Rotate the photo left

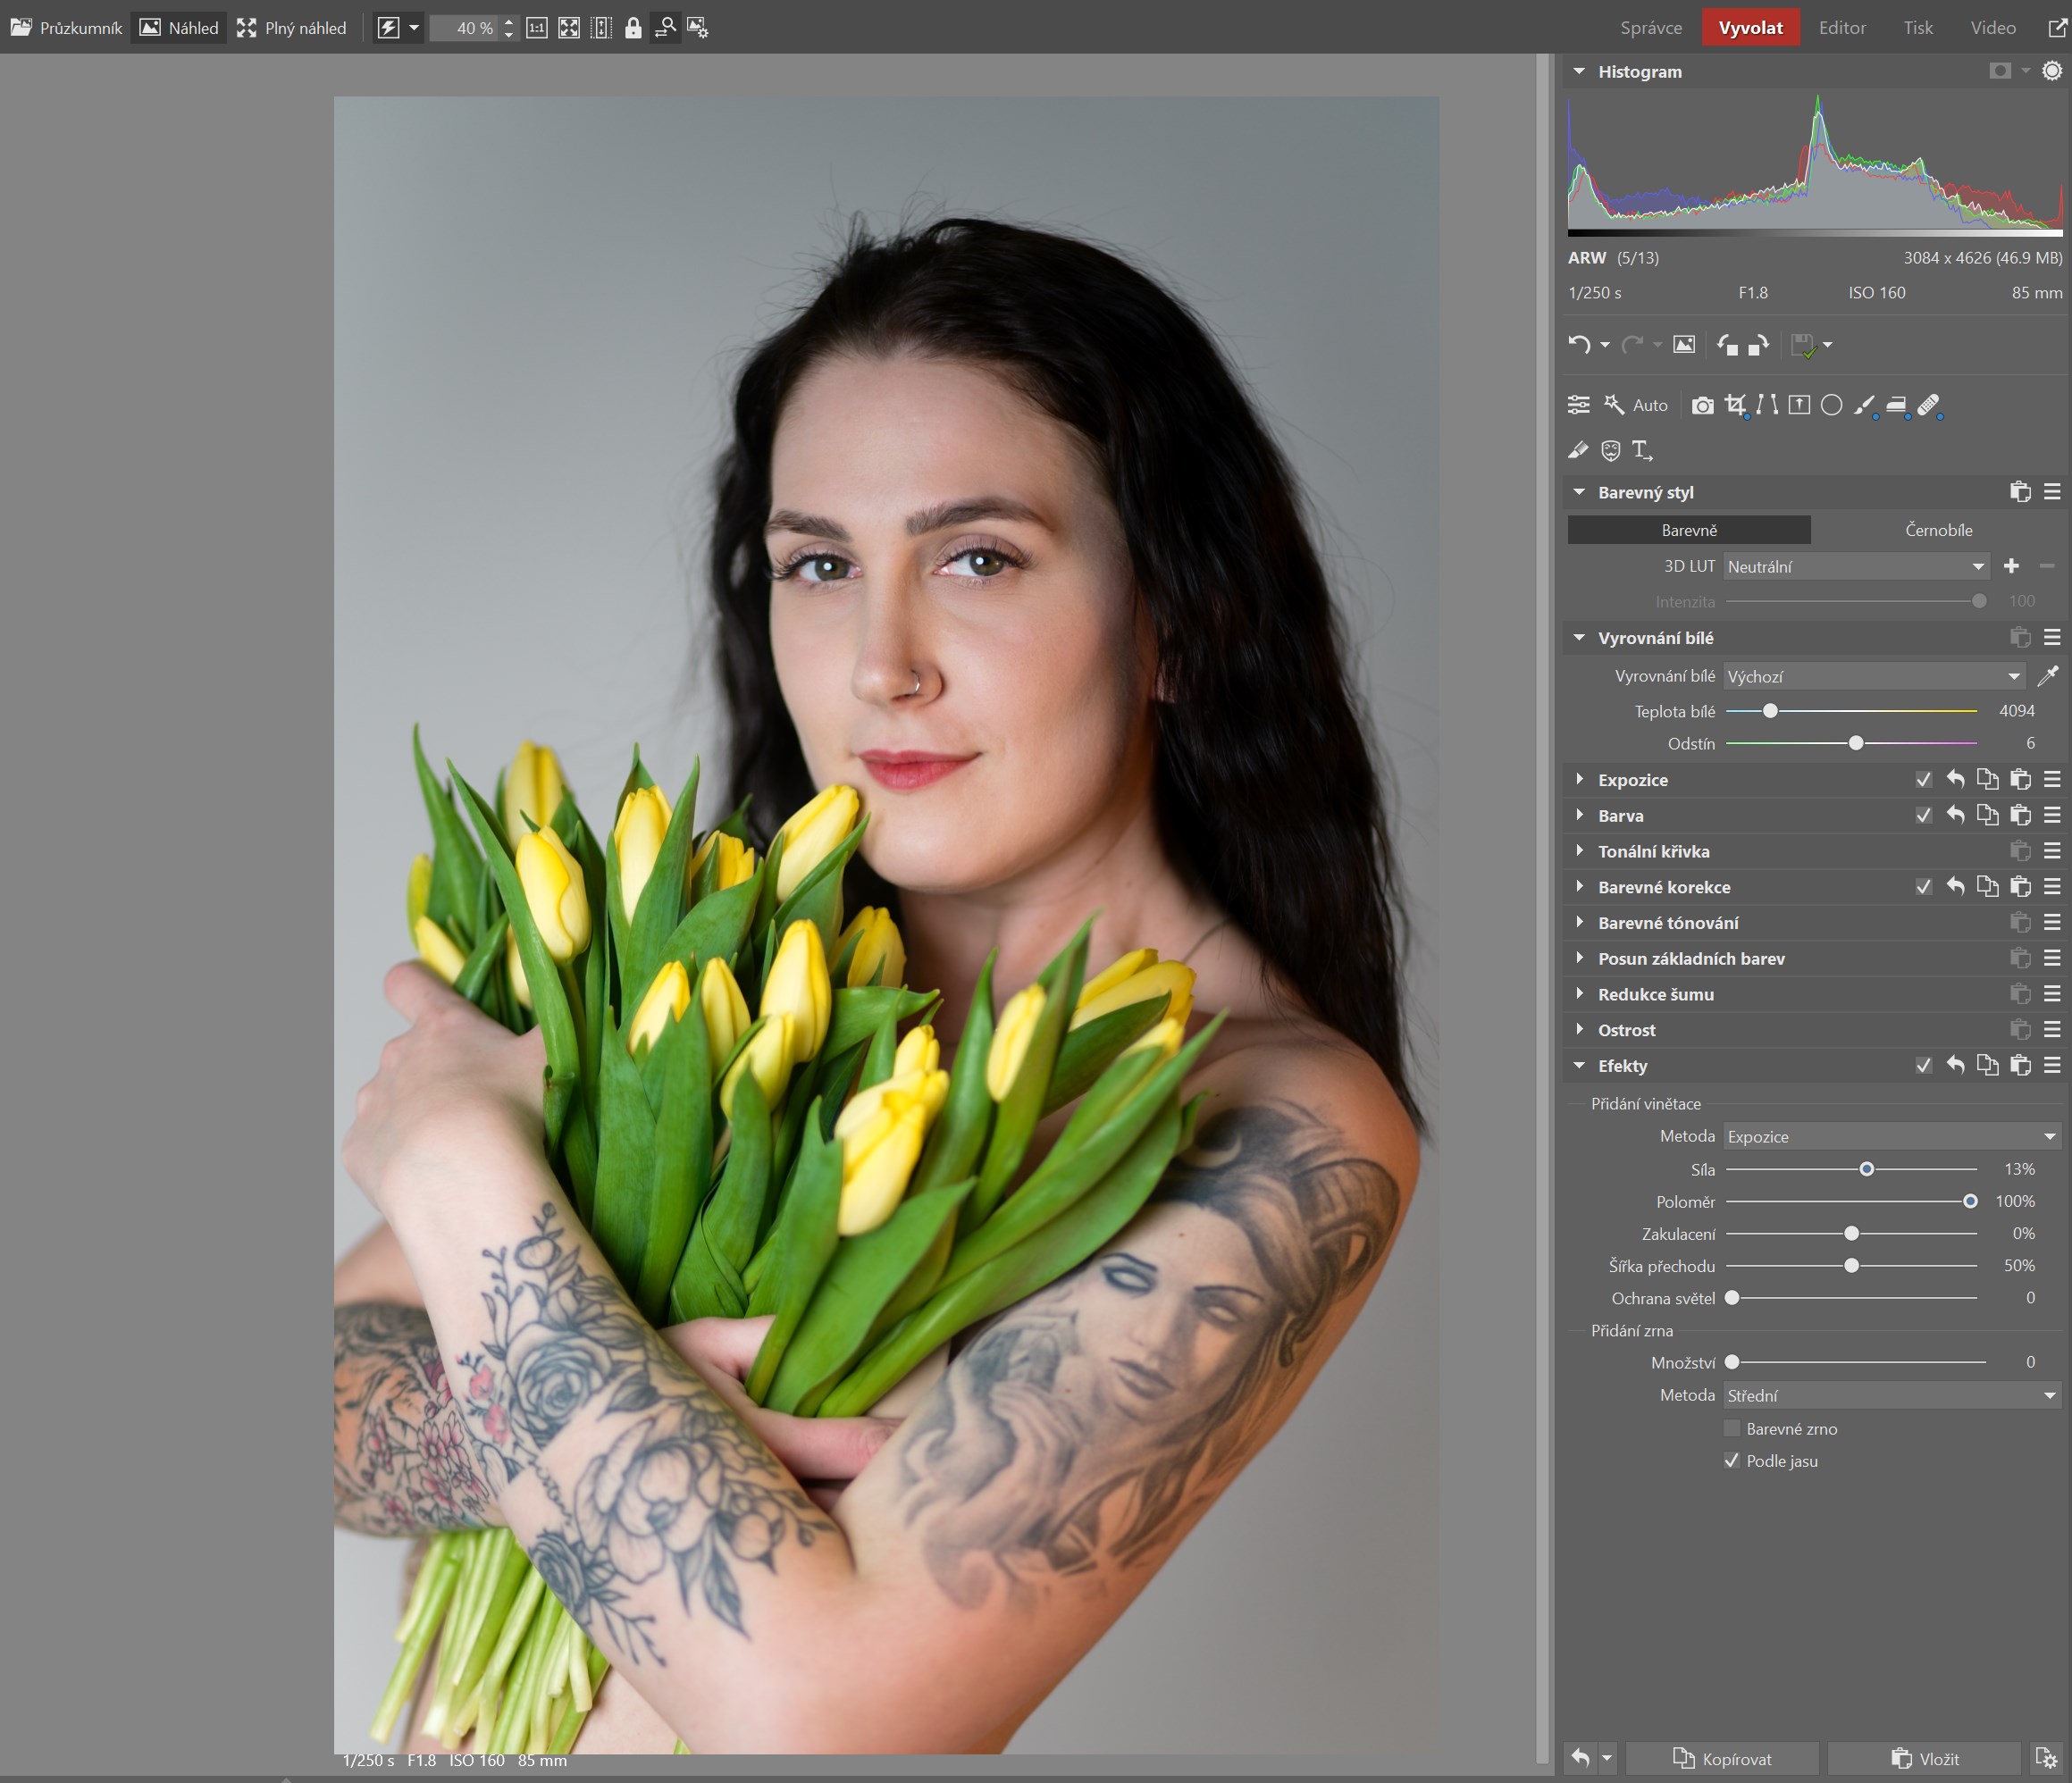click(1727, 345)
